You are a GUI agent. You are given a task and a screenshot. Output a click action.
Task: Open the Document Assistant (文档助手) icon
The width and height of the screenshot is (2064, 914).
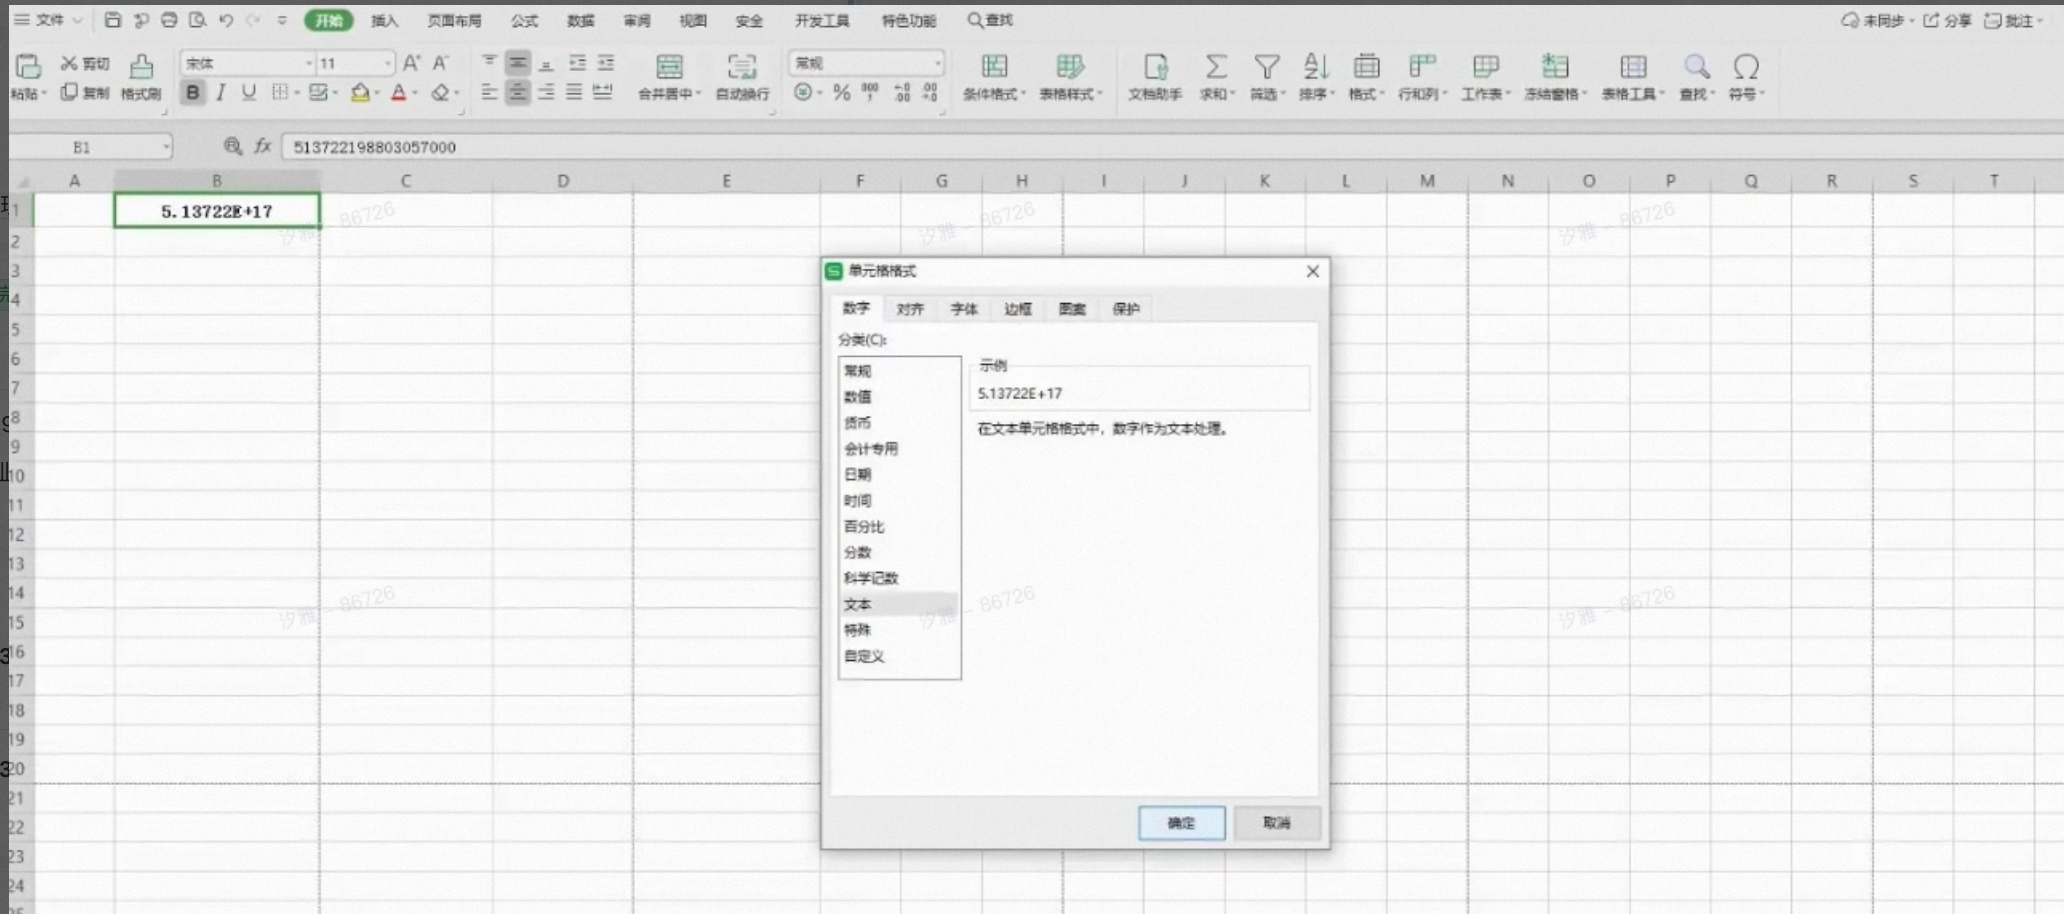point(1155,67)
